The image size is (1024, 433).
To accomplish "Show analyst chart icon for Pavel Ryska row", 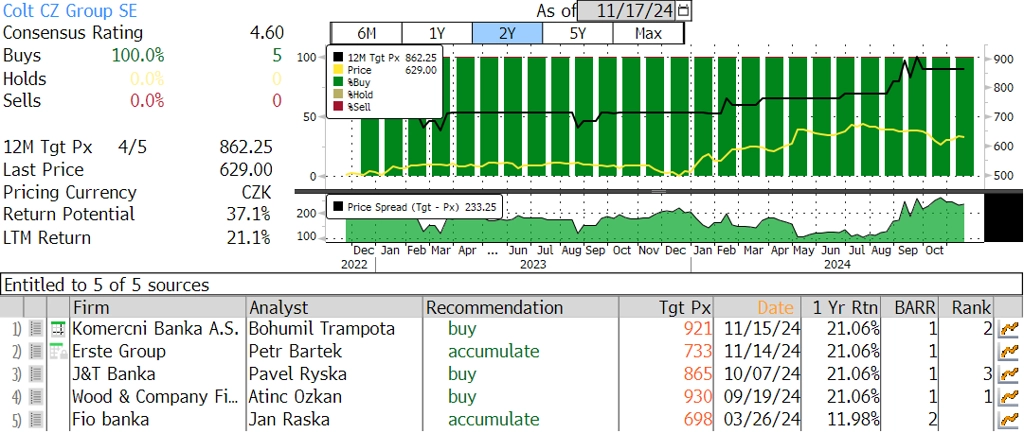I will coord(1009,374).
